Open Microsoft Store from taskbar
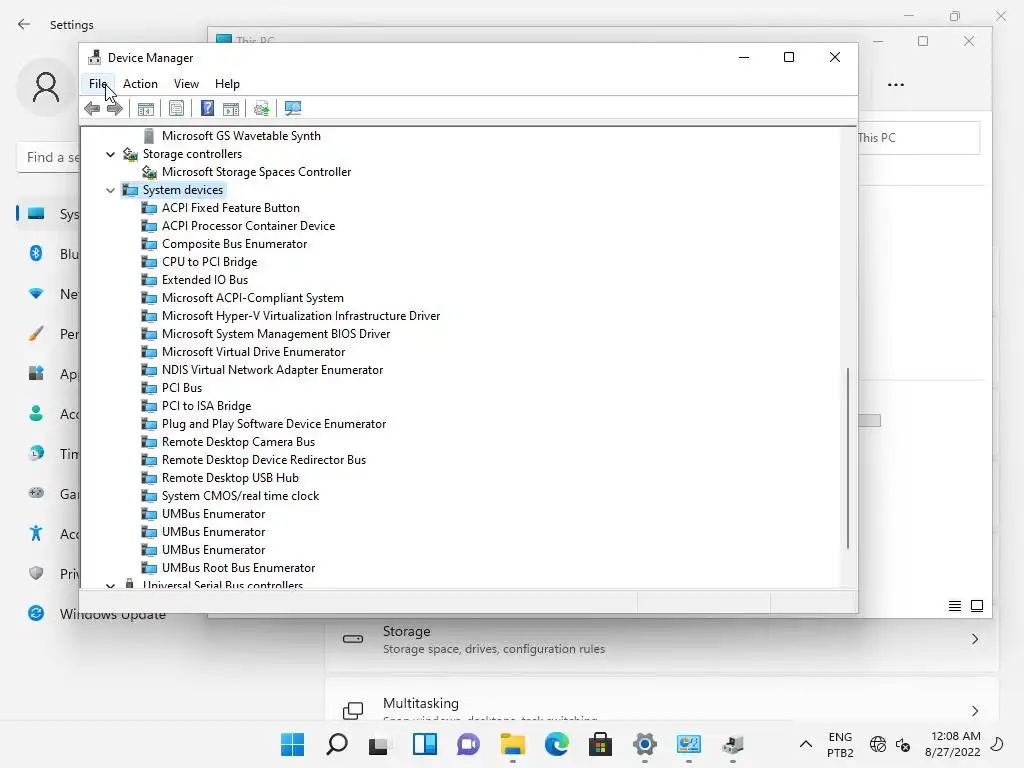The image size is (1024, 768). [x=600, y=744]
